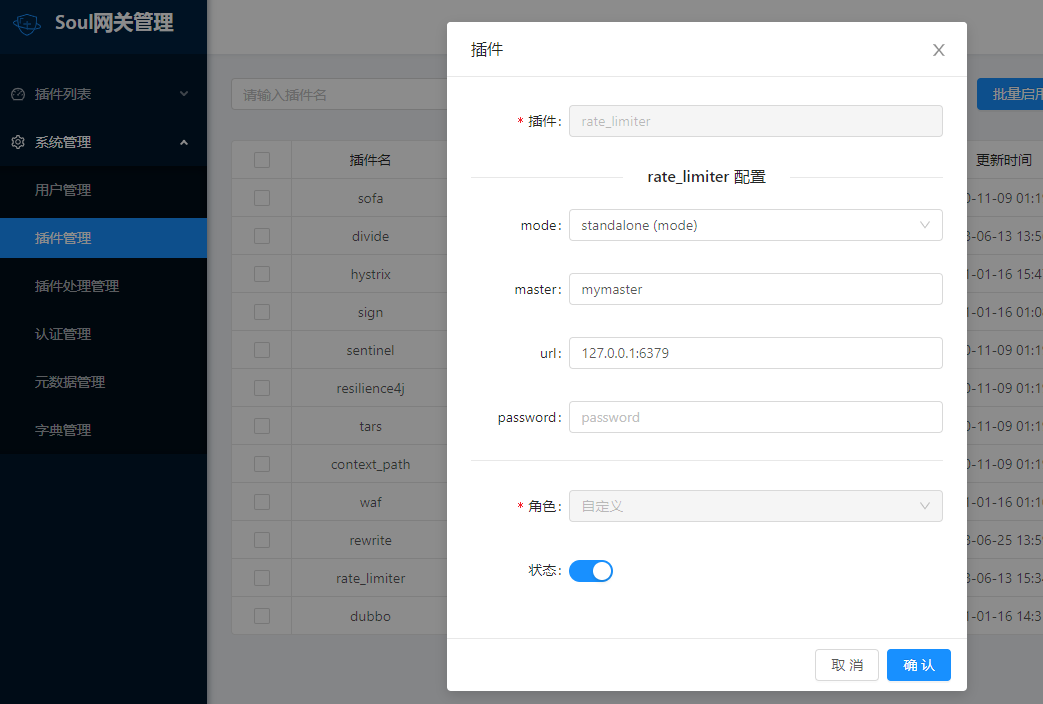Check the dubbo row checkbox
This screenshot has height=704, width=1043.
[x=263, y=616]
